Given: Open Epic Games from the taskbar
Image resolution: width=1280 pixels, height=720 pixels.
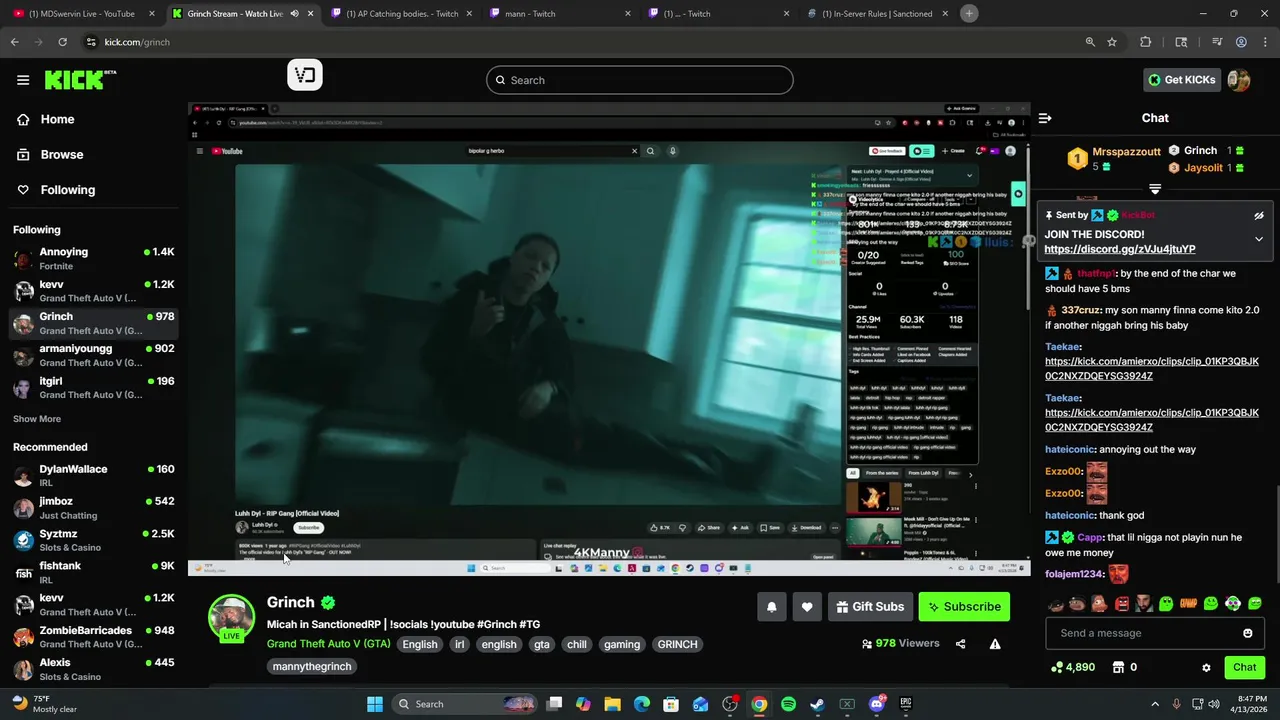Looking at the screenshot, I should point(906,704).
